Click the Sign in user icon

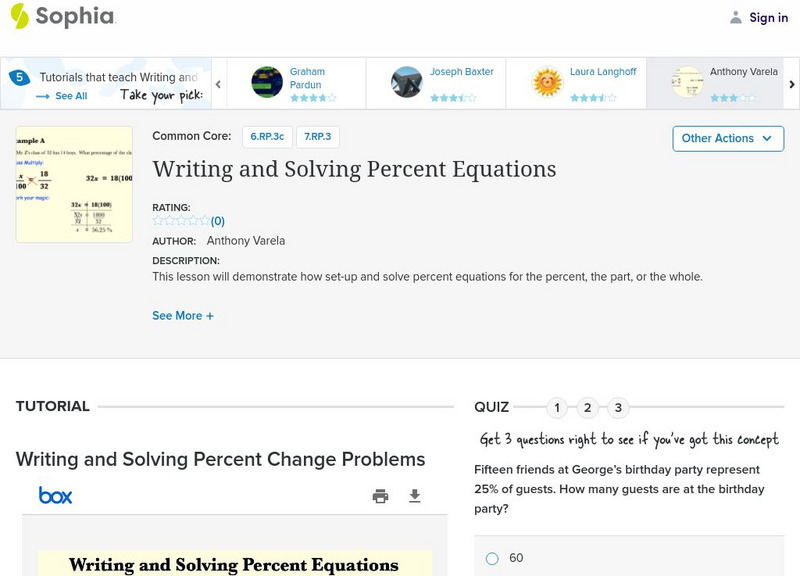(736, 18)
